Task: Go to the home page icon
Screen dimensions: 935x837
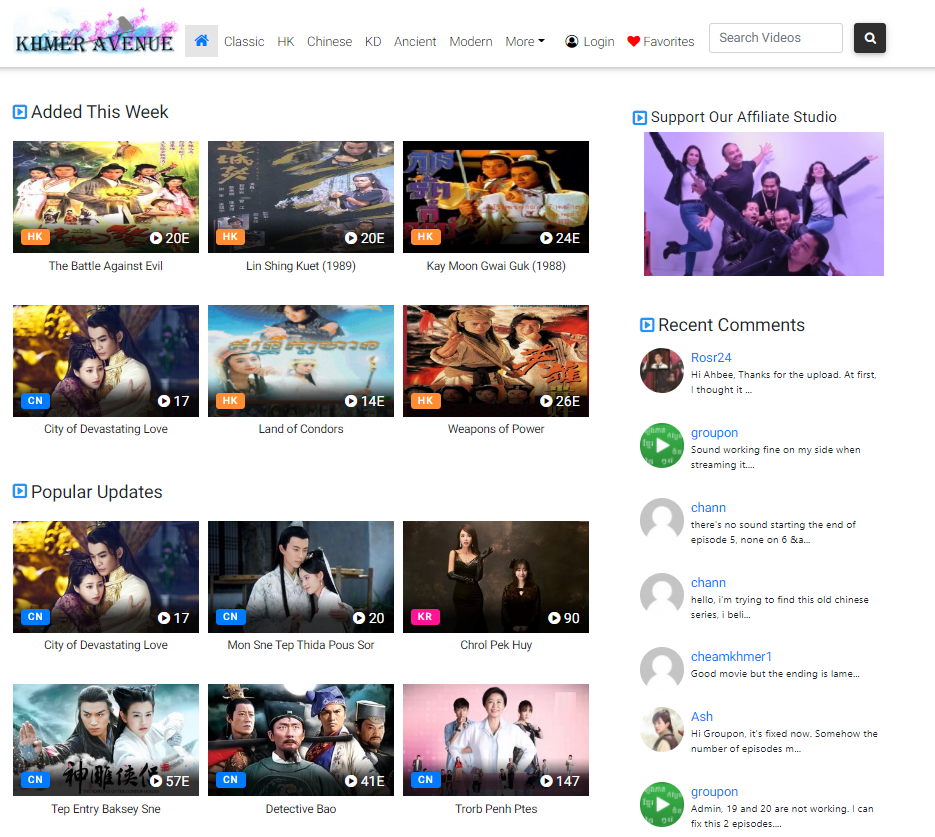Action: coord(202,41)
